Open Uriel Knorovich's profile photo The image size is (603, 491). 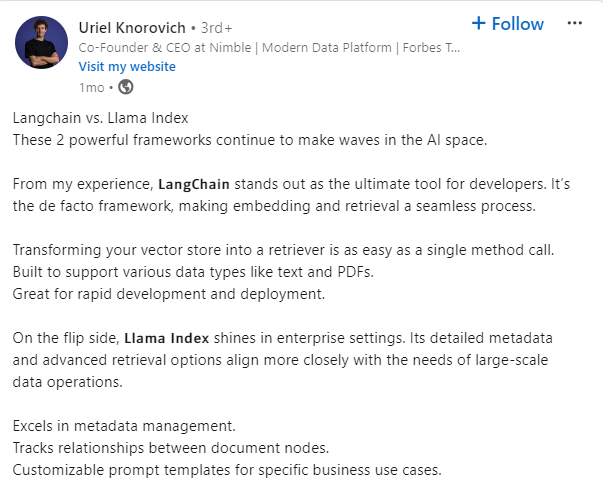pos(42,43)
